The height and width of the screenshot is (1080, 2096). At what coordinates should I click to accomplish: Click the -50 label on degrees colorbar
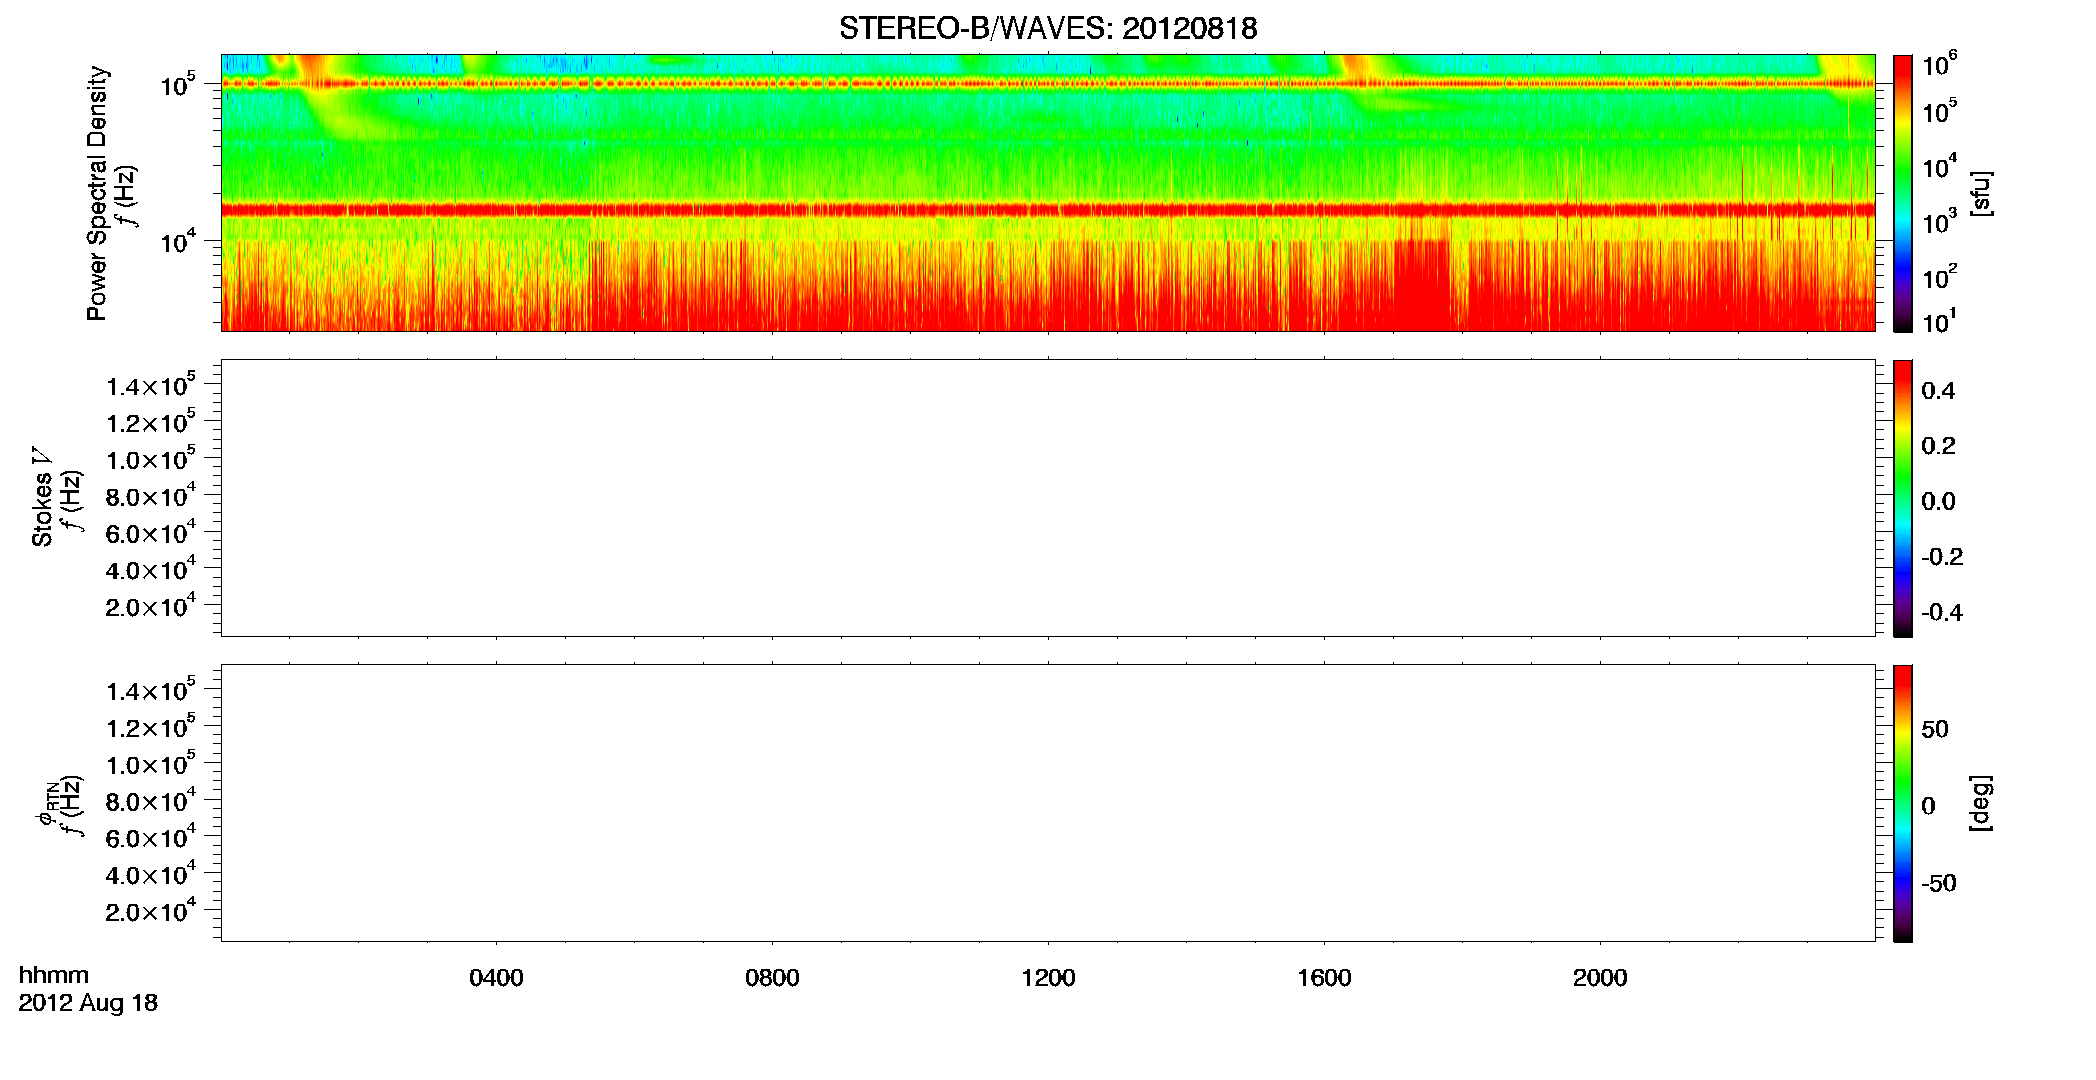click(1939, 883)
